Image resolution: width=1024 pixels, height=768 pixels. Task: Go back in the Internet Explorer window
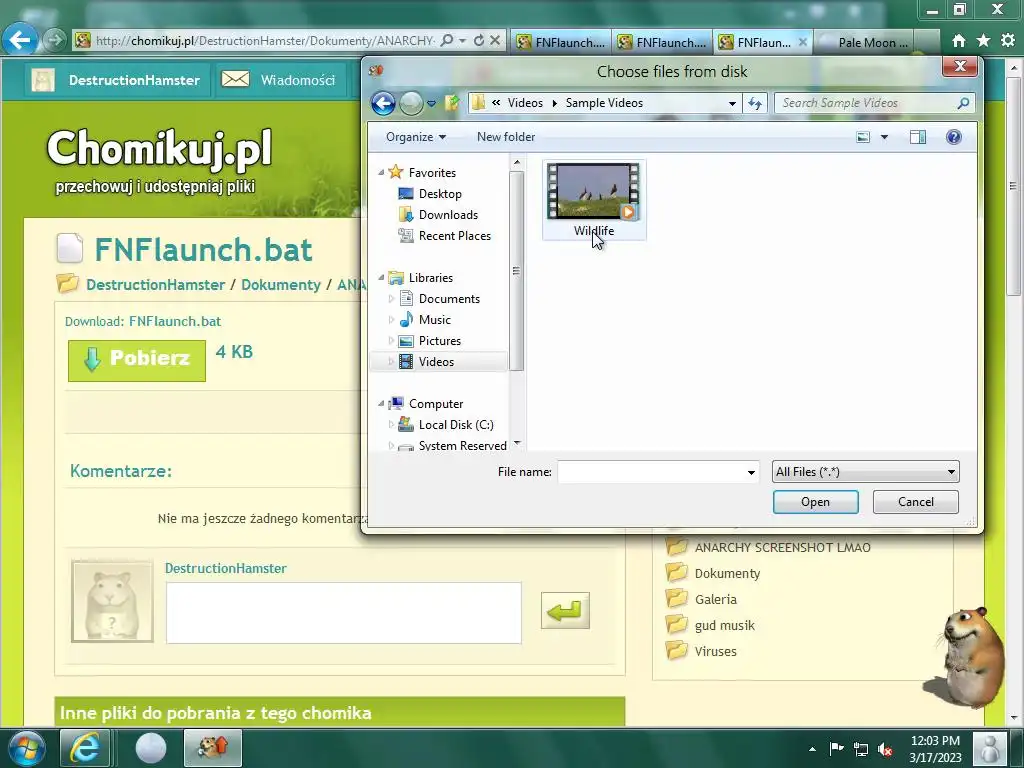click(19, 40)
